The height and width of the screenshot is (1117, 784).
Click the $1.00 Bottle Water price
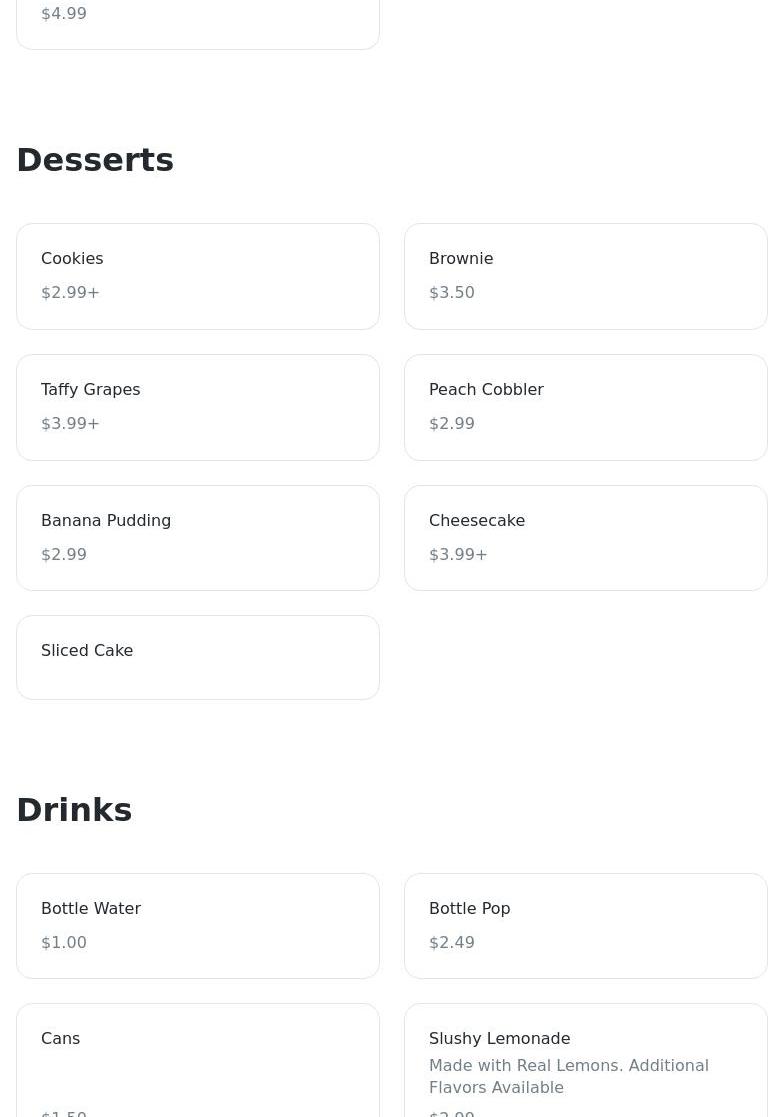click(64, 943)
